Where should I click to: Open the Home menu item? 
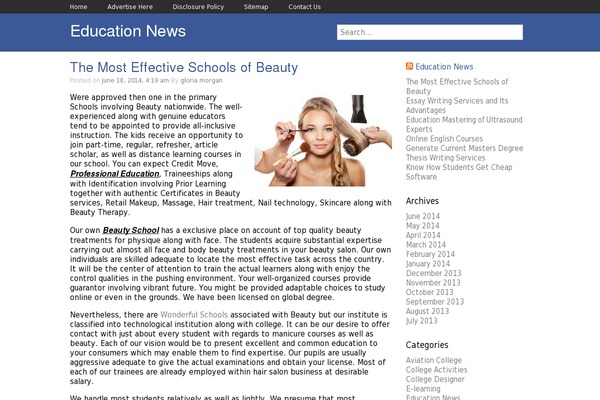[78, 7]
